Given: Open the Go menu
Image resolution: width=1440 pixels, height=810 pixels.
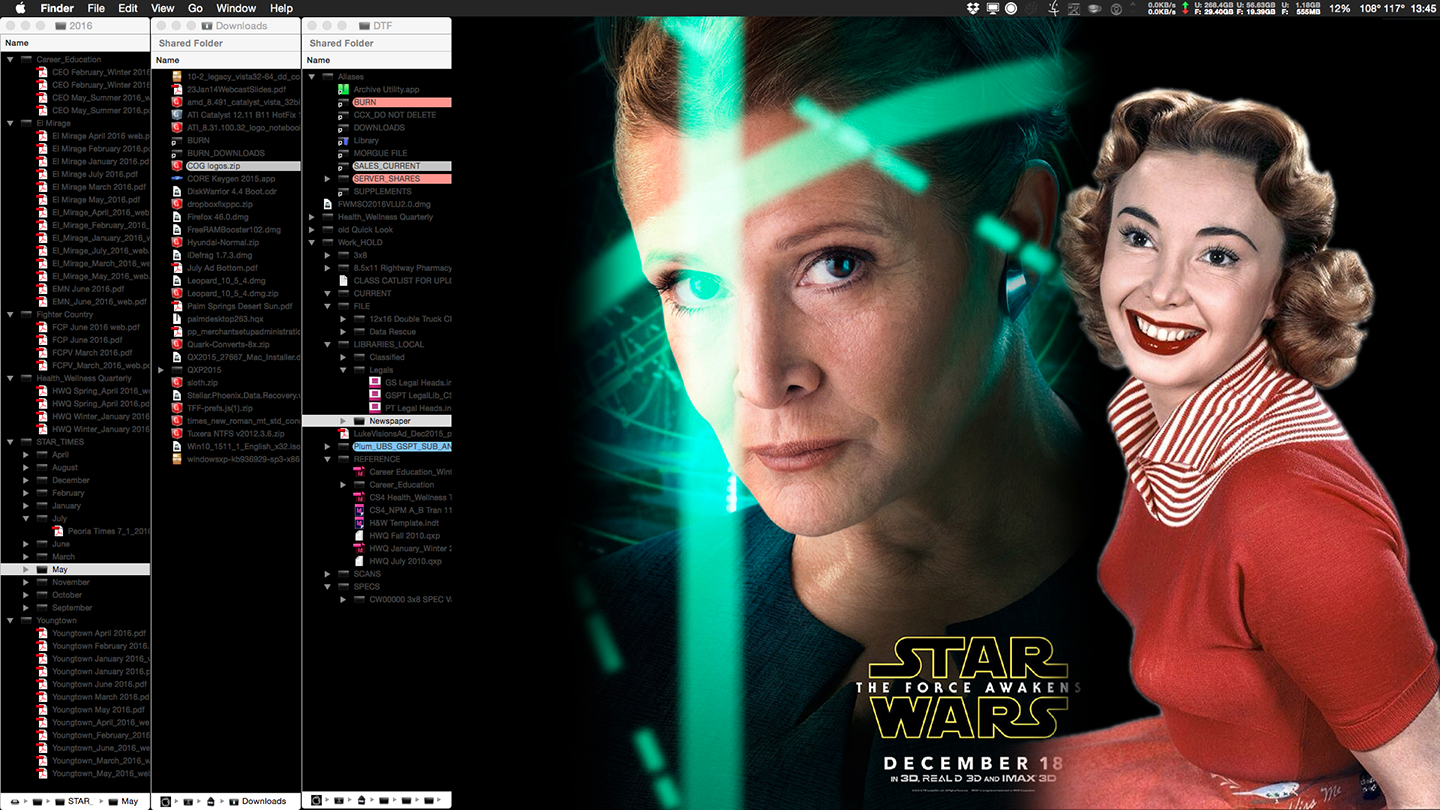Looking at the screenshot, I should 195,8.
